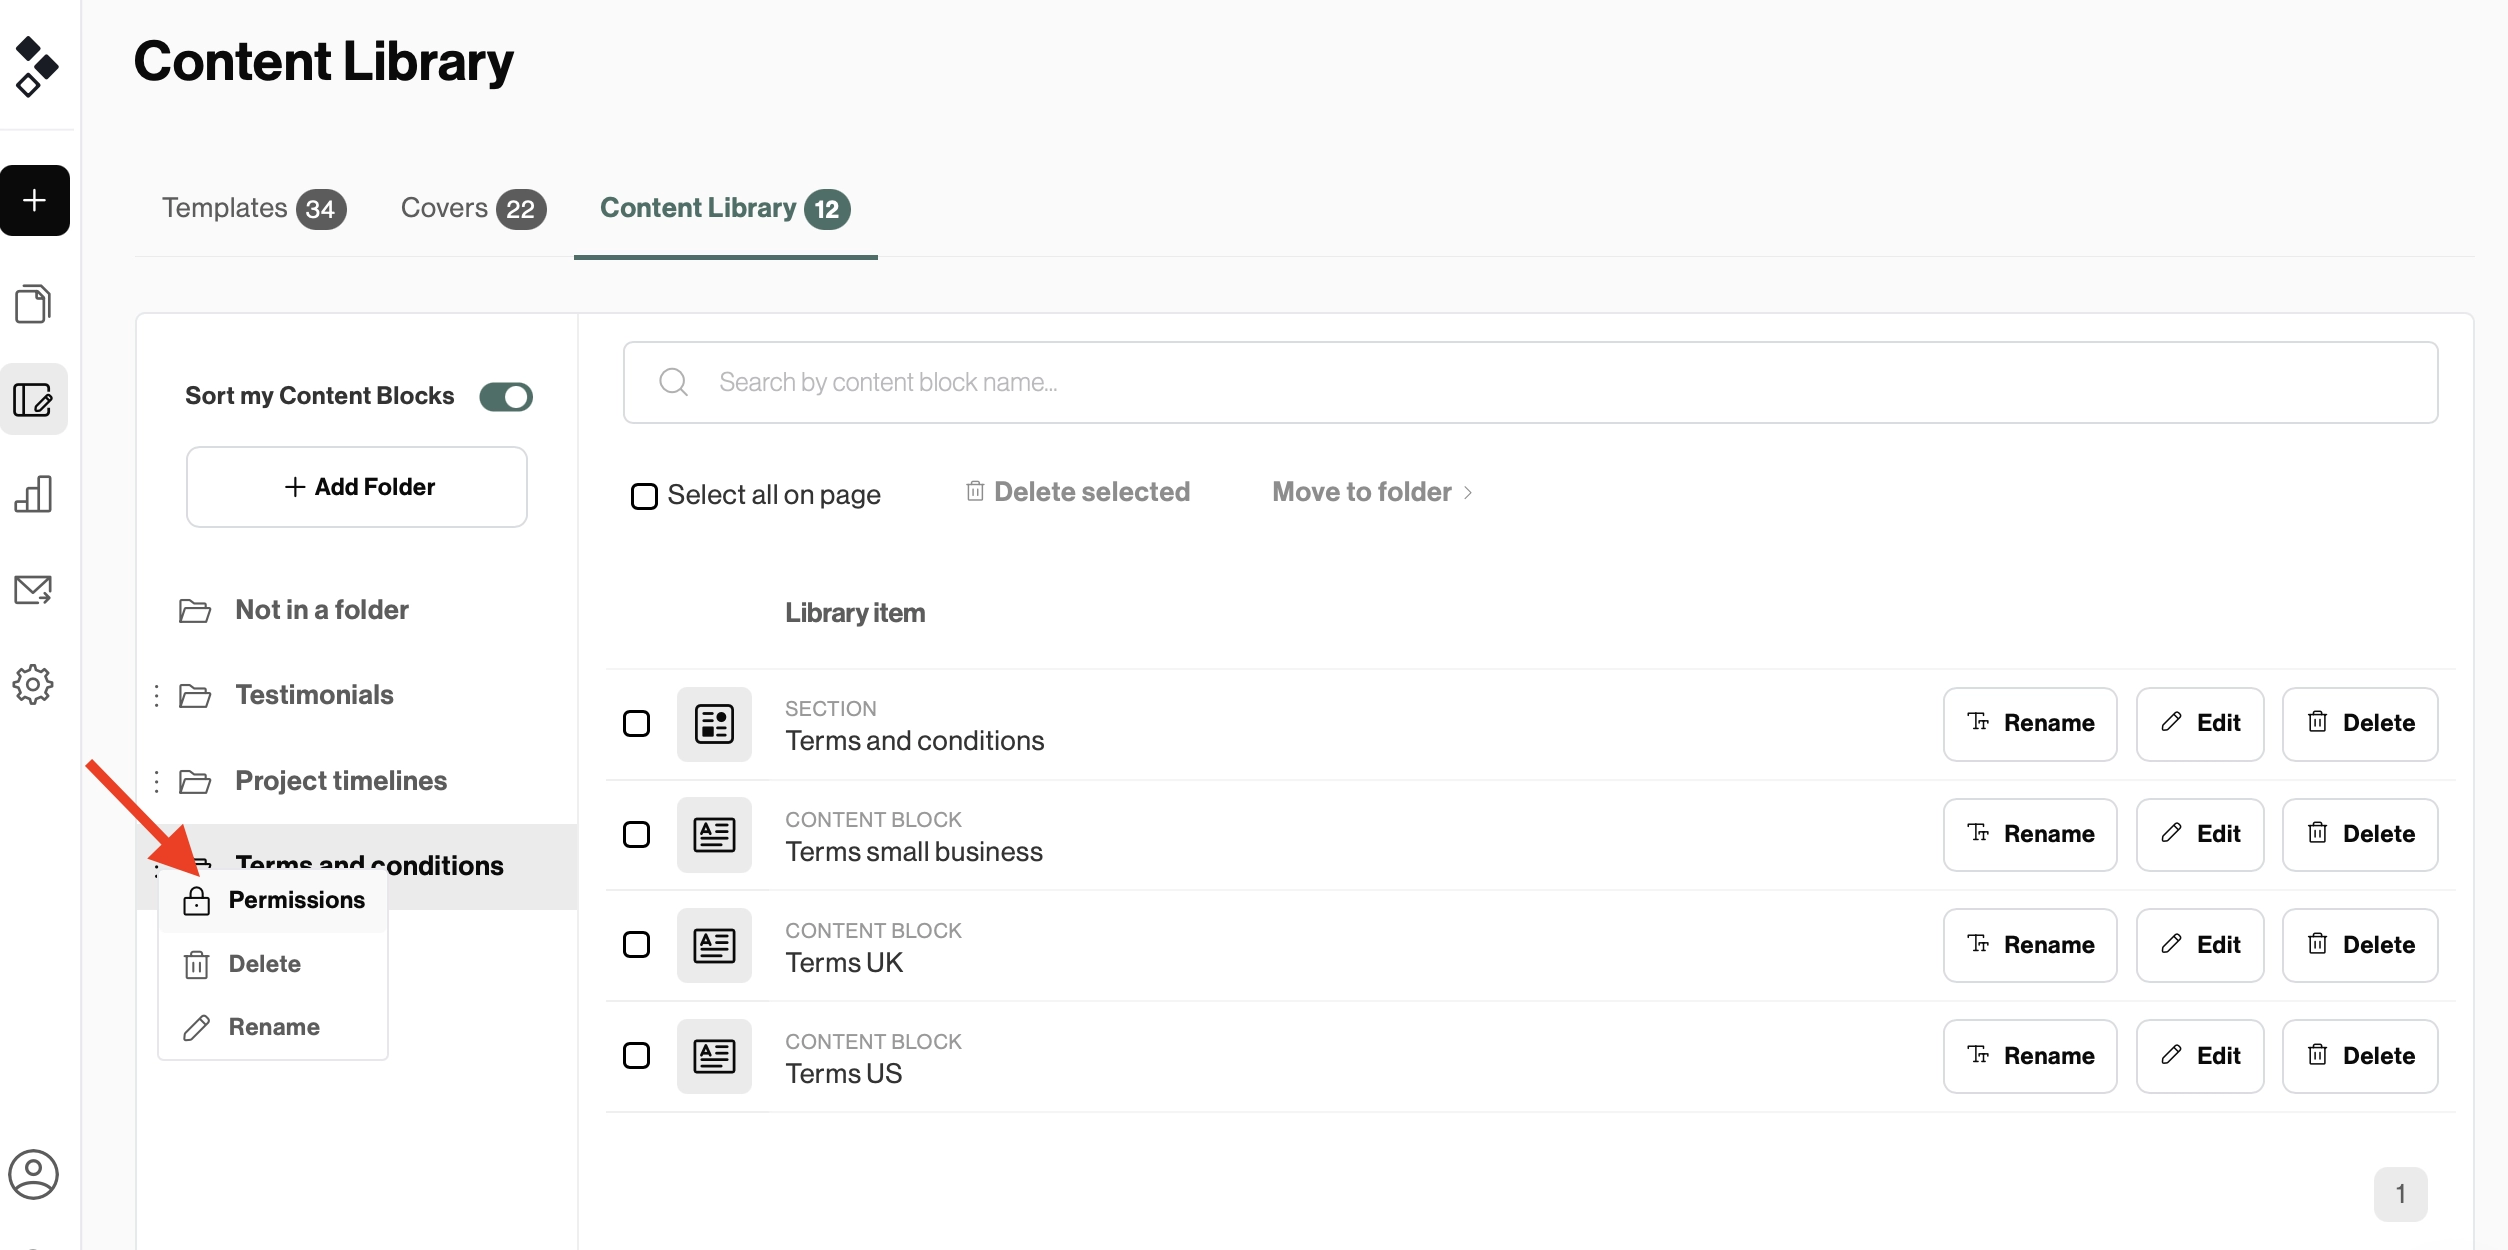Select Permissions in the context menu

pos(297,900)
